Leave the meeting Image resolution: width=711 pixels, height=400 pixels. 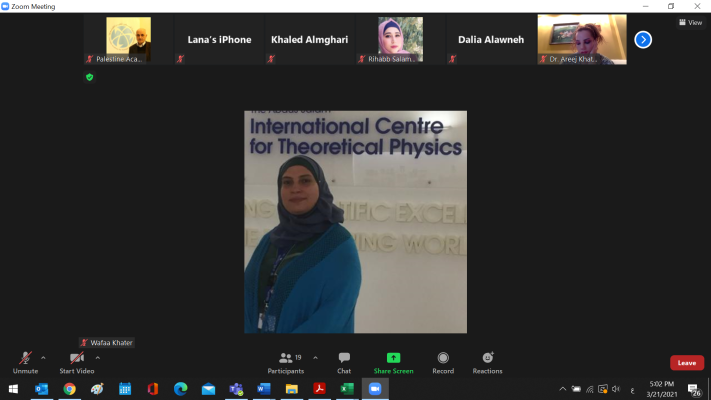pos(686,362)
